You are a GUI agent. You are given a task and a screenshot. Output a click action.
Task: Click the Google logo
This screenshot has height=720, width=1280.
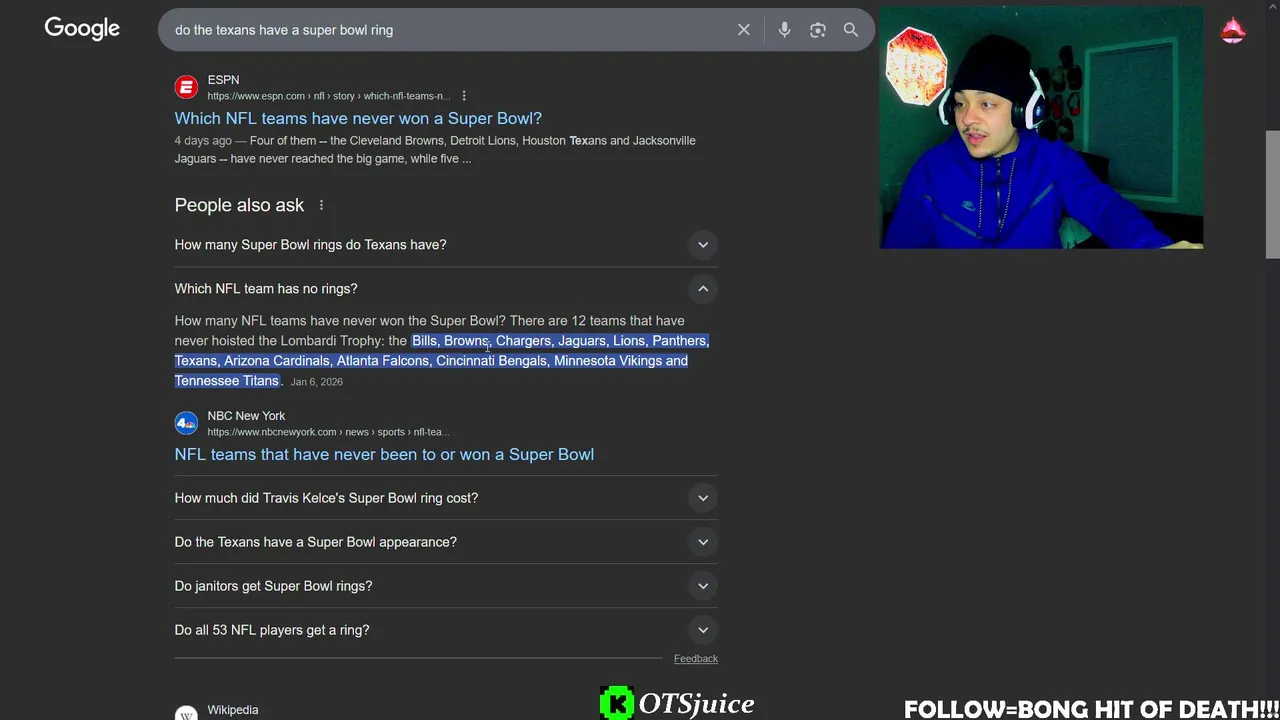pos(82,29)
